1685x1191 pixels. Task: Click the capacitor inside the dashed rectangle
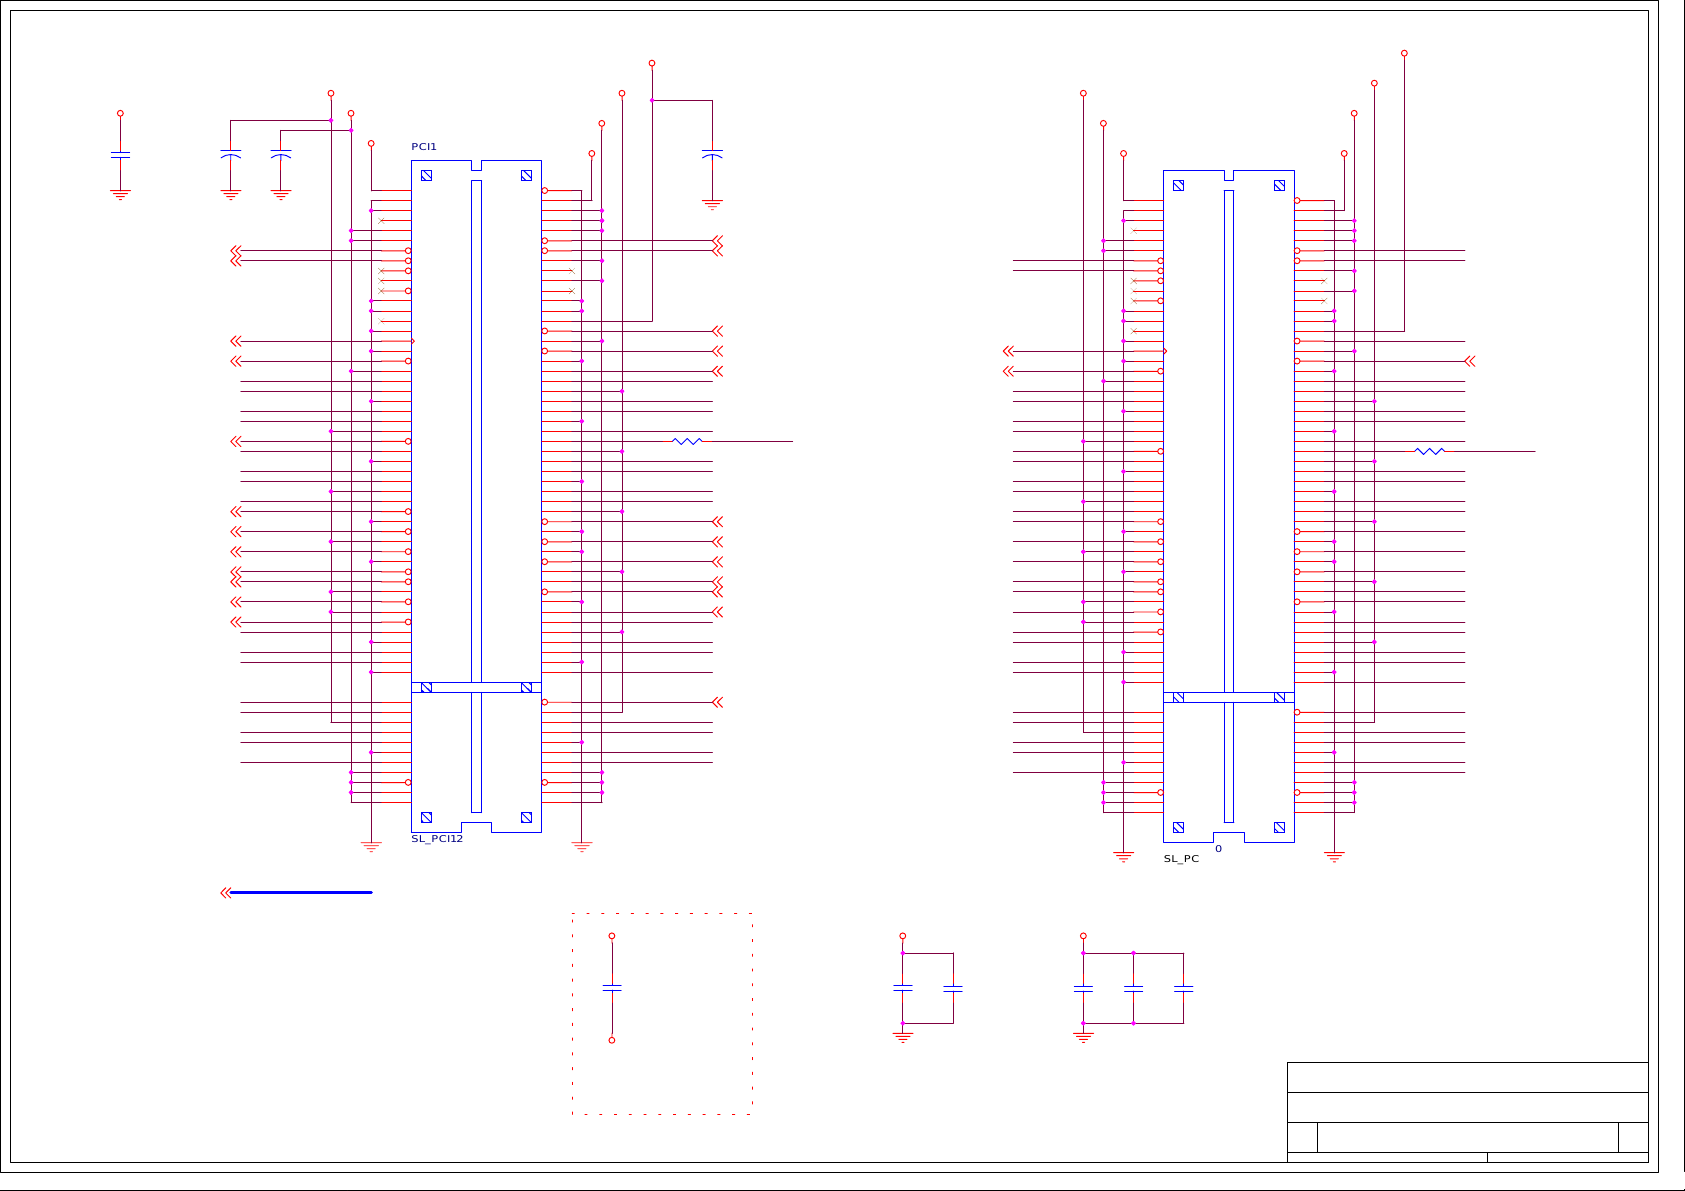pyautogui.click(x=612, y=988)
